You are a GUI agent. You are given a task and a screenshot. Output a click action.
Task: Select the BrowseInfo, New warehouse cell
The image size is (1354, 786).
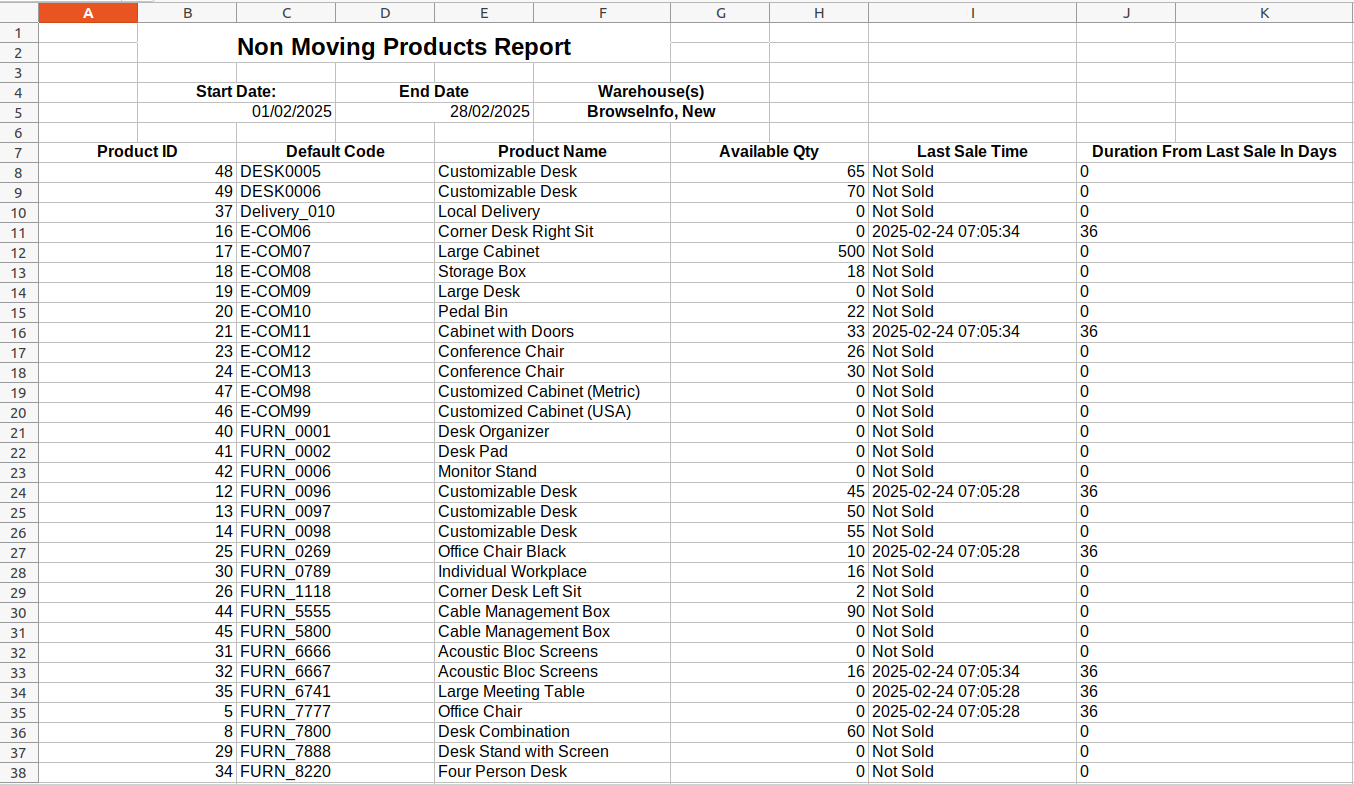pos(650,112)
